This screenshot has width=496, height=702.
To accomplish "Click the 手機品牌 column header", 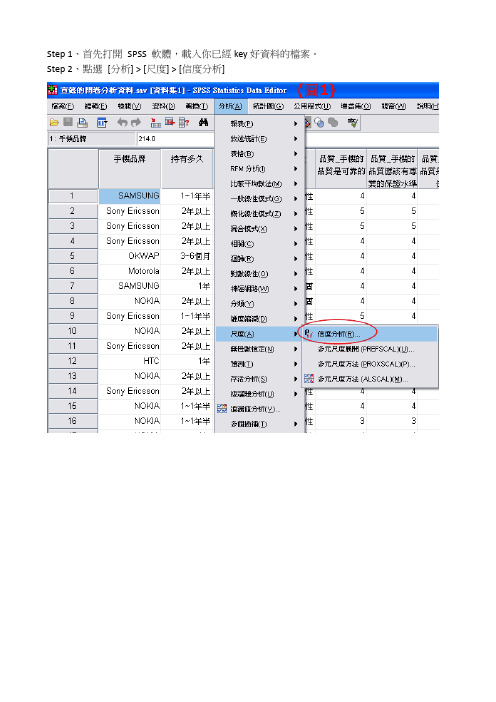I will coord(129,169).
